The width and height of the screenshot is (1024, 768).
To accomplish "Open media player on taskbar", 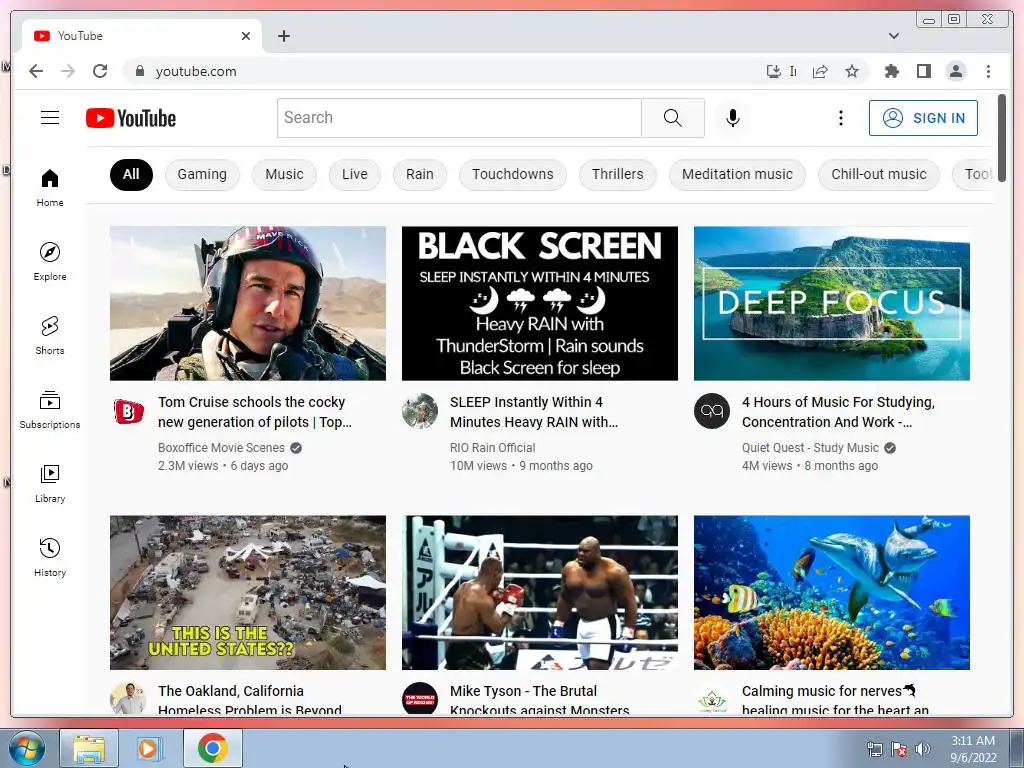I will pos(150,748).
